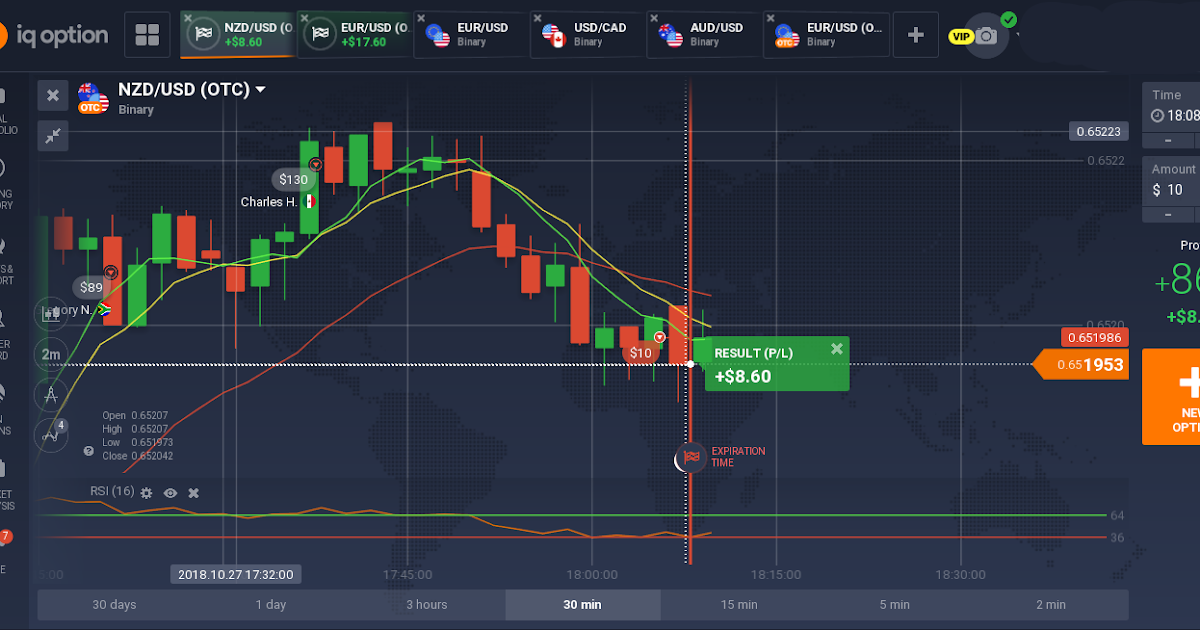Open the EUR/USD Binary tab next to USD/CAD
Viewport: 1200px width, 630px height.
[470, 35]
